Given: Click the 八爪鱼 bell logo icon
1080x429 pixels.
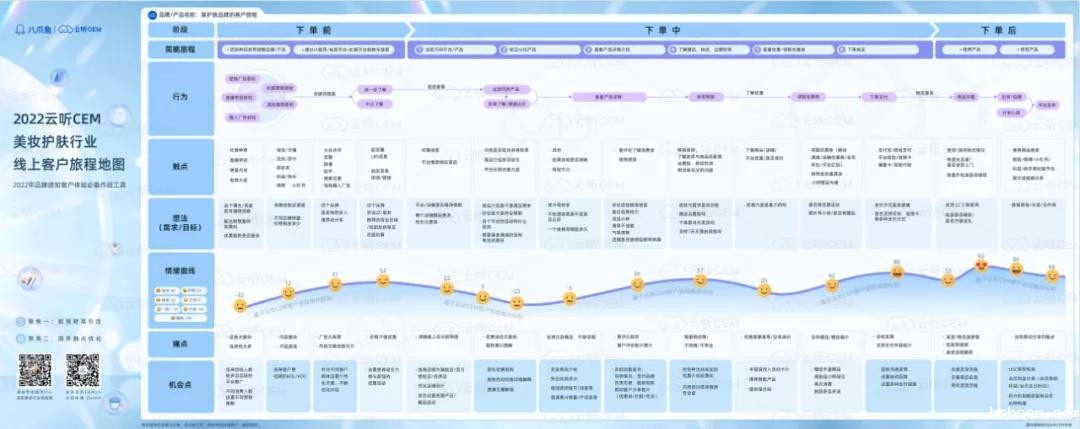Looking at the screenshot, I should click(x=20, y=29).
